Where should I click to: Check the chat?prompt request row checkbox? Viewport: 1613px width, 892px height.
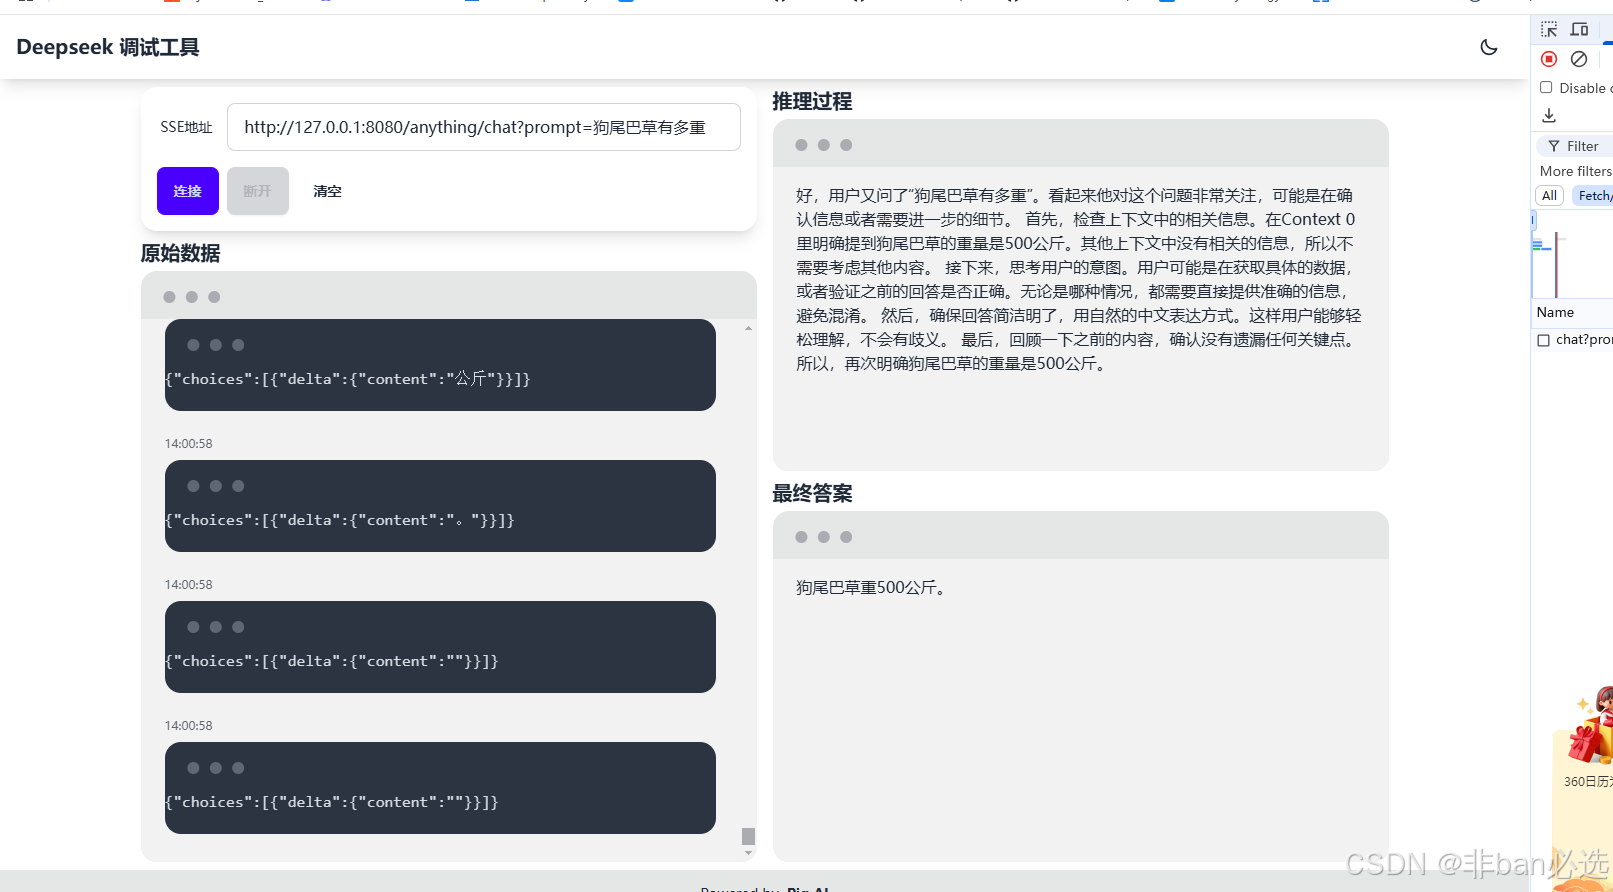tap(1543, 340)
